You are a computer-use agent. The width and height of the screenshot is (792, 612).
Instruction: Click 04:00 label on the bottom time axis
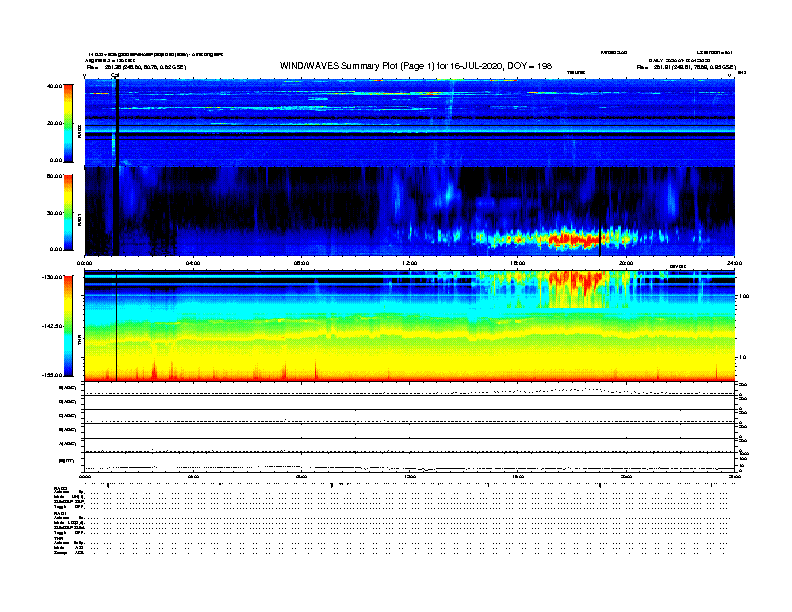tap(193, 476)
